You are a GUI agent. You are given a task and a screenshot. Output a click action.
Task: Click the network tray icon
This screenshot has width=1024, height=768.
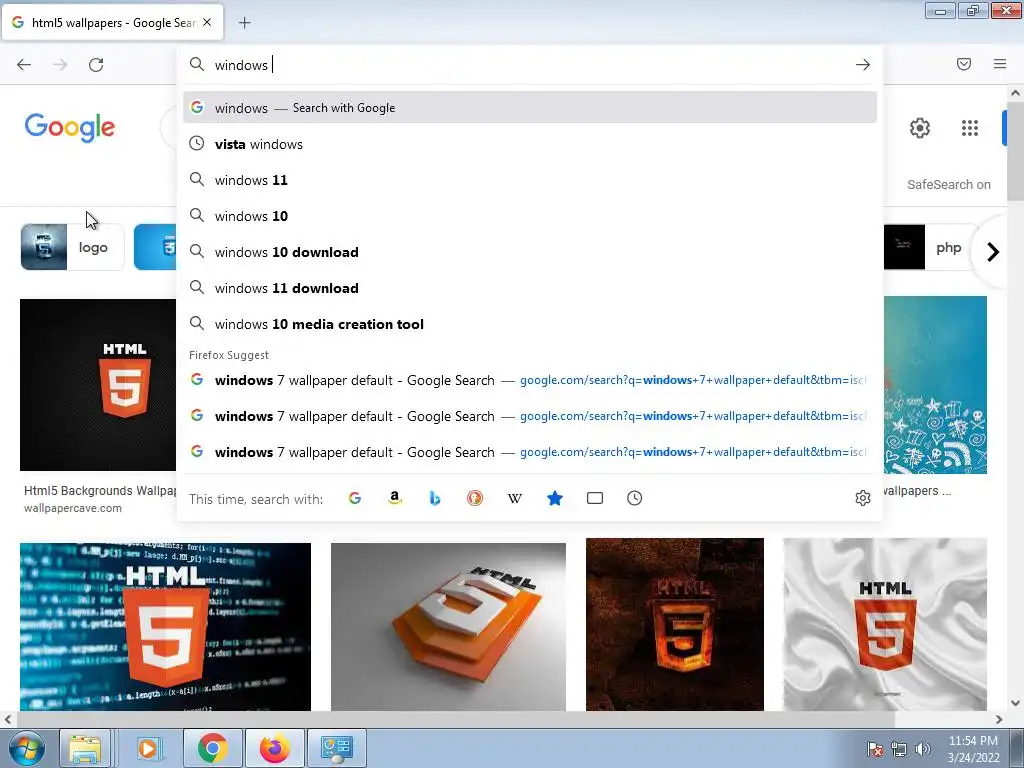pyautogui.click(x=899, y=750)
